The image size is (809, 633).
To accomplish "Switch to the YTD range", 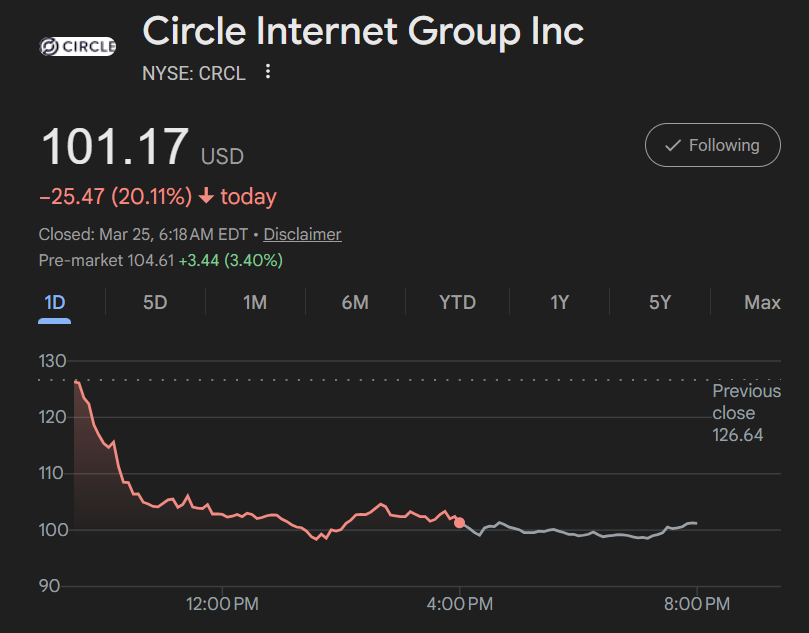I will (x=457, y=302).
